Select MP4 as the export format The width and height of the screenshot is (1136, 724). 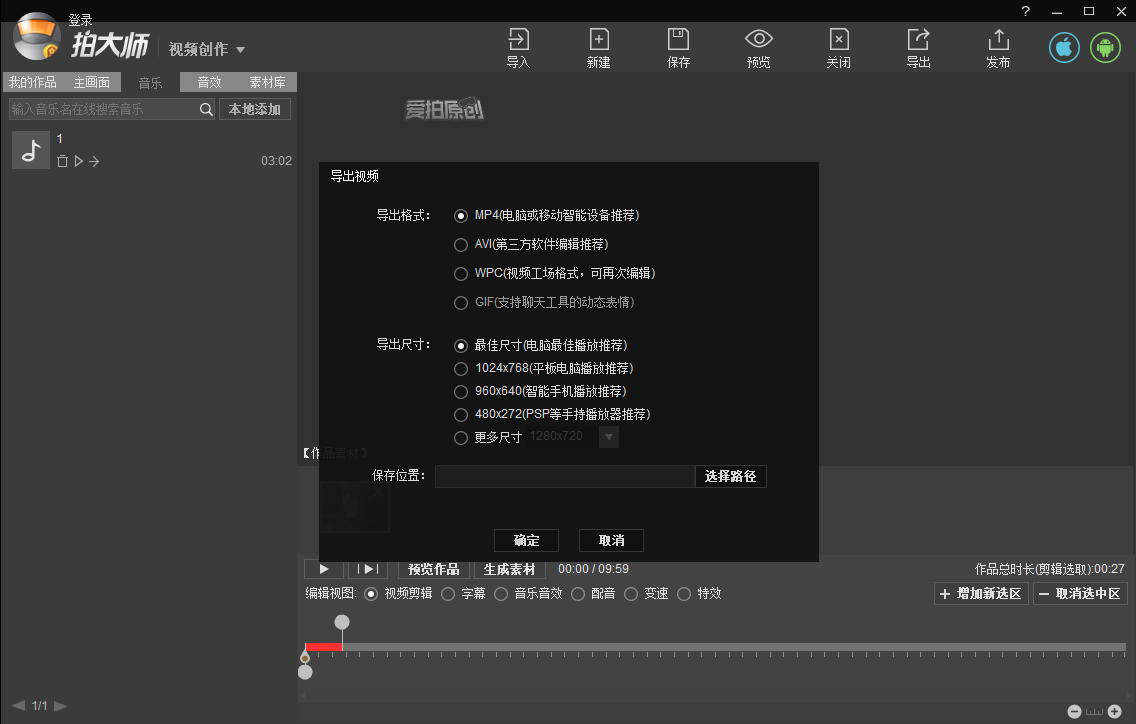coord(461,215)
